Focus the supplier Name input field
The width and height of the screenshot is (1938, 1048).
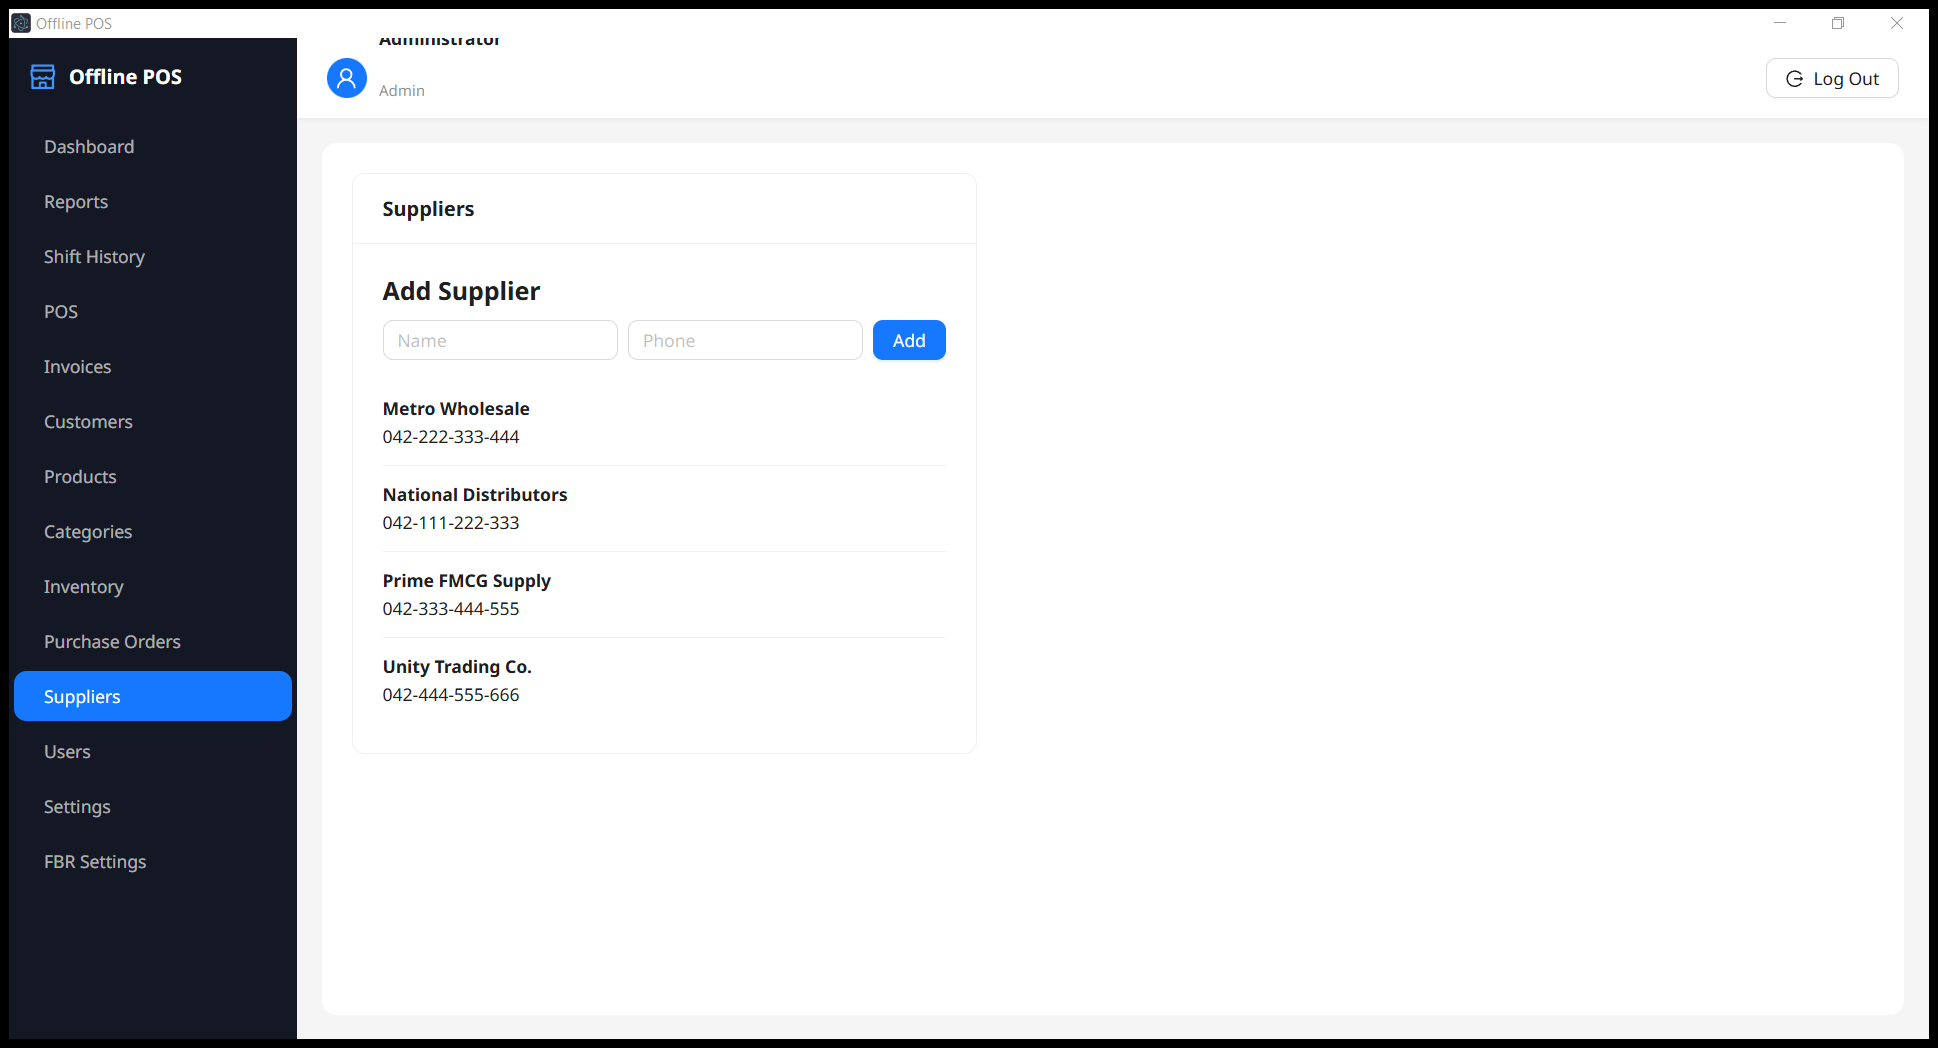(x=500, y=340)
